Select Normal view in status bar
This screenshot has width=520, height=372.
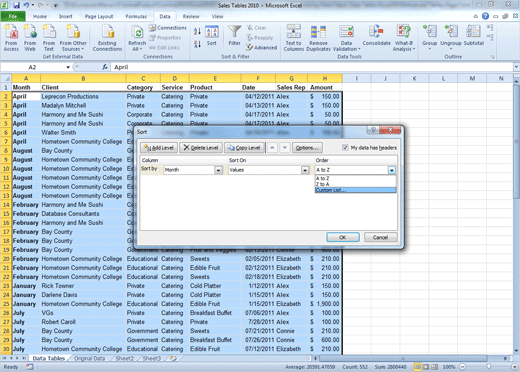coord(417,367)
